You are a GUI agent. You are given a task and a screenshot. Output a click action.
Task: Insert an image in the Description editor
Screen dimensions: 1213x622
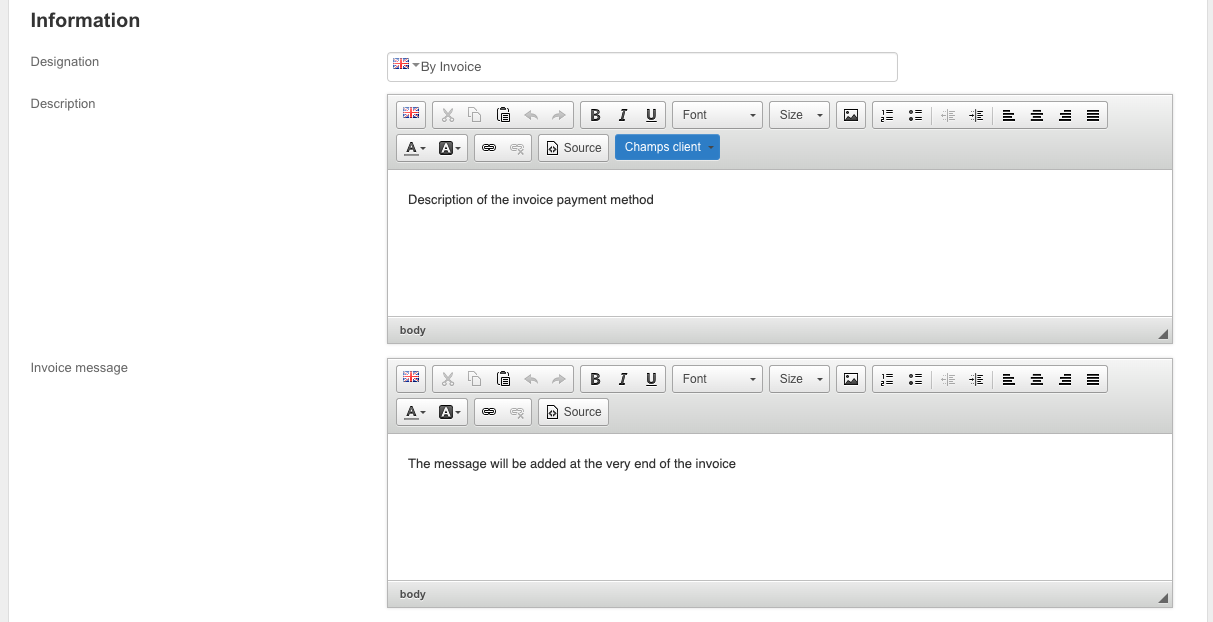850,115
